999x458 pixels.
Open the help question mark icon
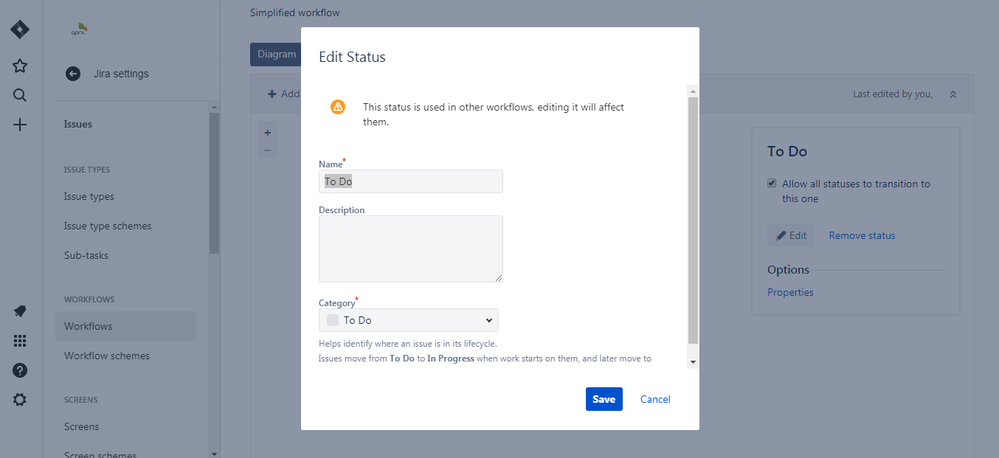(20, 370)
